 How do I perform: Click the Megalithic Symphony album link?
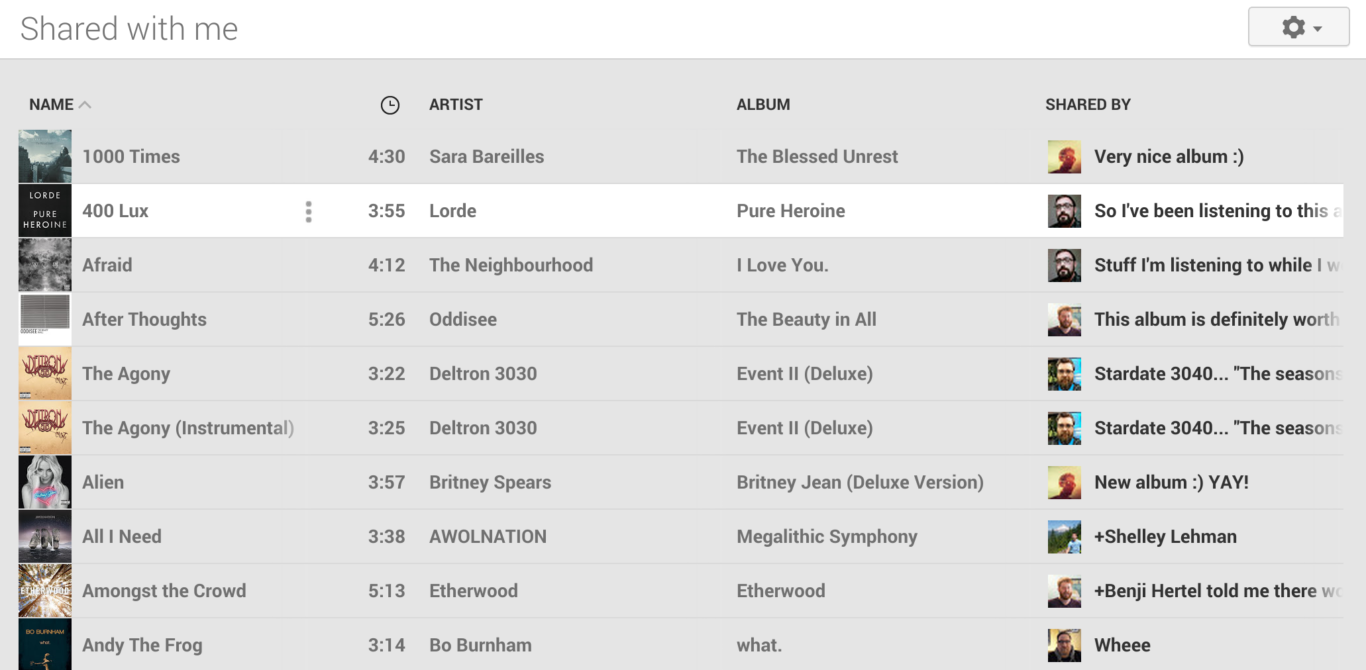coord(827,537)
